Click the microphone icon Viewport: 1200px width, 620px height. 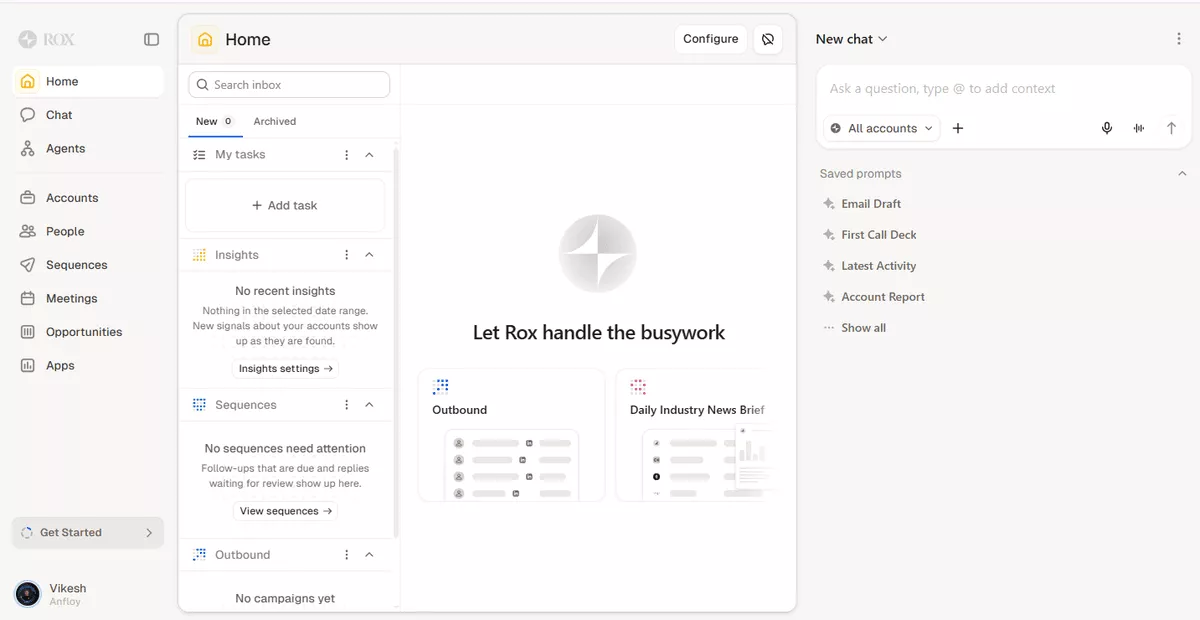pos(1107,128)
